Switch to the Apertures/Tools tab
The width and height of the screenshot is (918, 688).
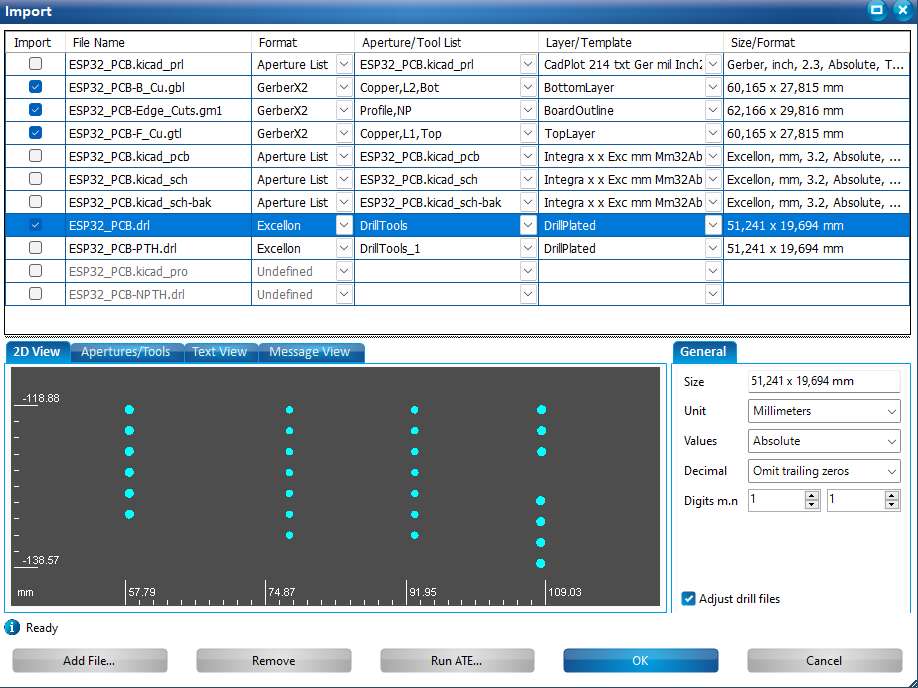pos(126,352)
